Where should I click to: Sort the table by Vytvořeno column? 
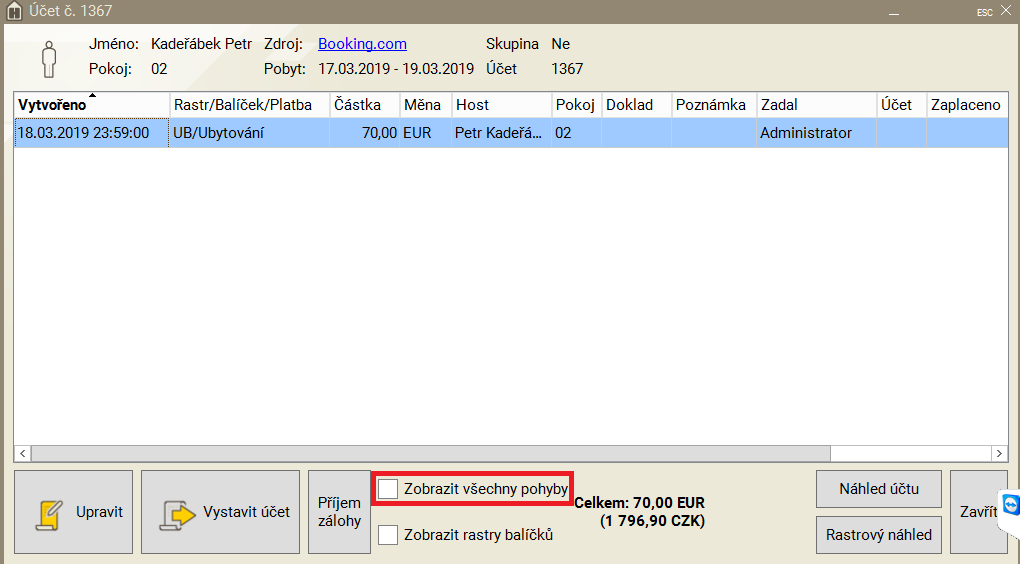(90, 105)
